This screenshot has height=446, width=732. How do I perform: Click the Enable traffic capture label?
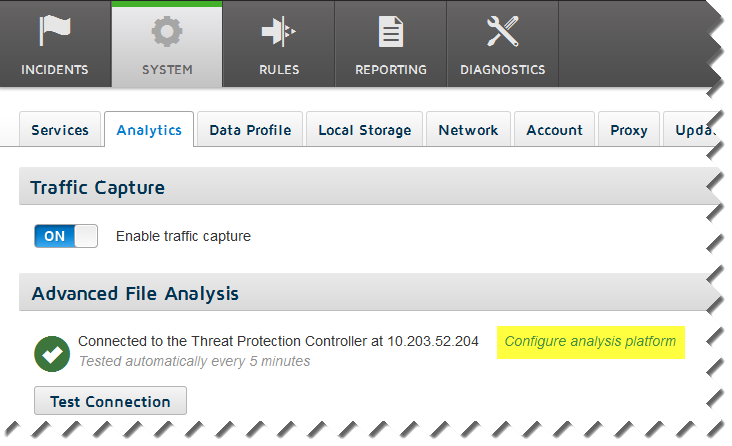[x=183, y=237]
